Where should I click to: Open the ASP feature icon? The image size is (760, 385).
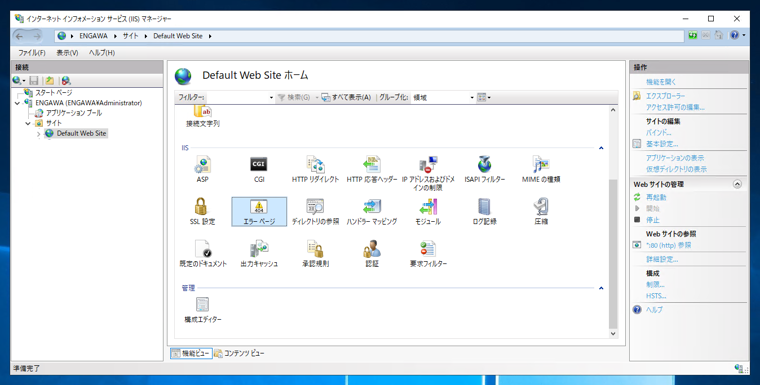[202, 169]
